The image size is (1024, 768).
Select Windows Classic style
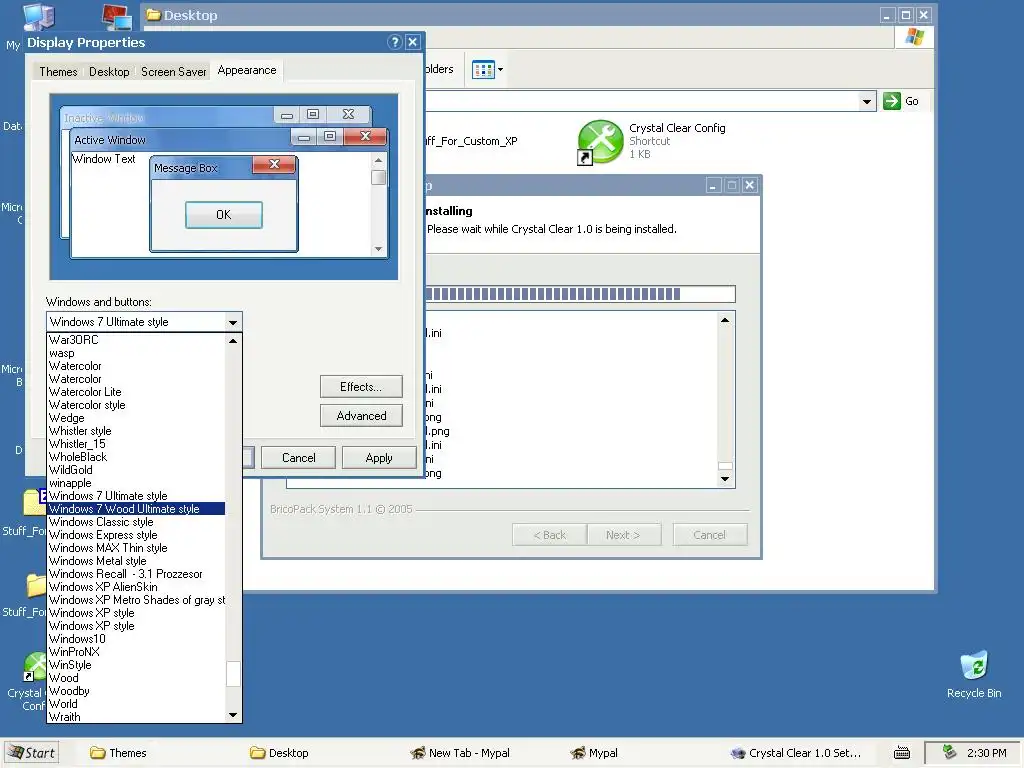tap(136, 522)
